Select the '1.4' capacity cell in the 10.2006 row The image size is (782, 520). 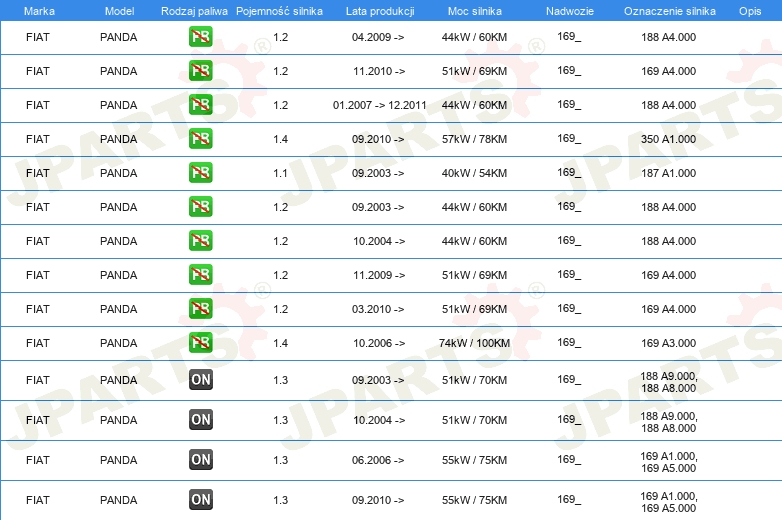click(280, 343)
